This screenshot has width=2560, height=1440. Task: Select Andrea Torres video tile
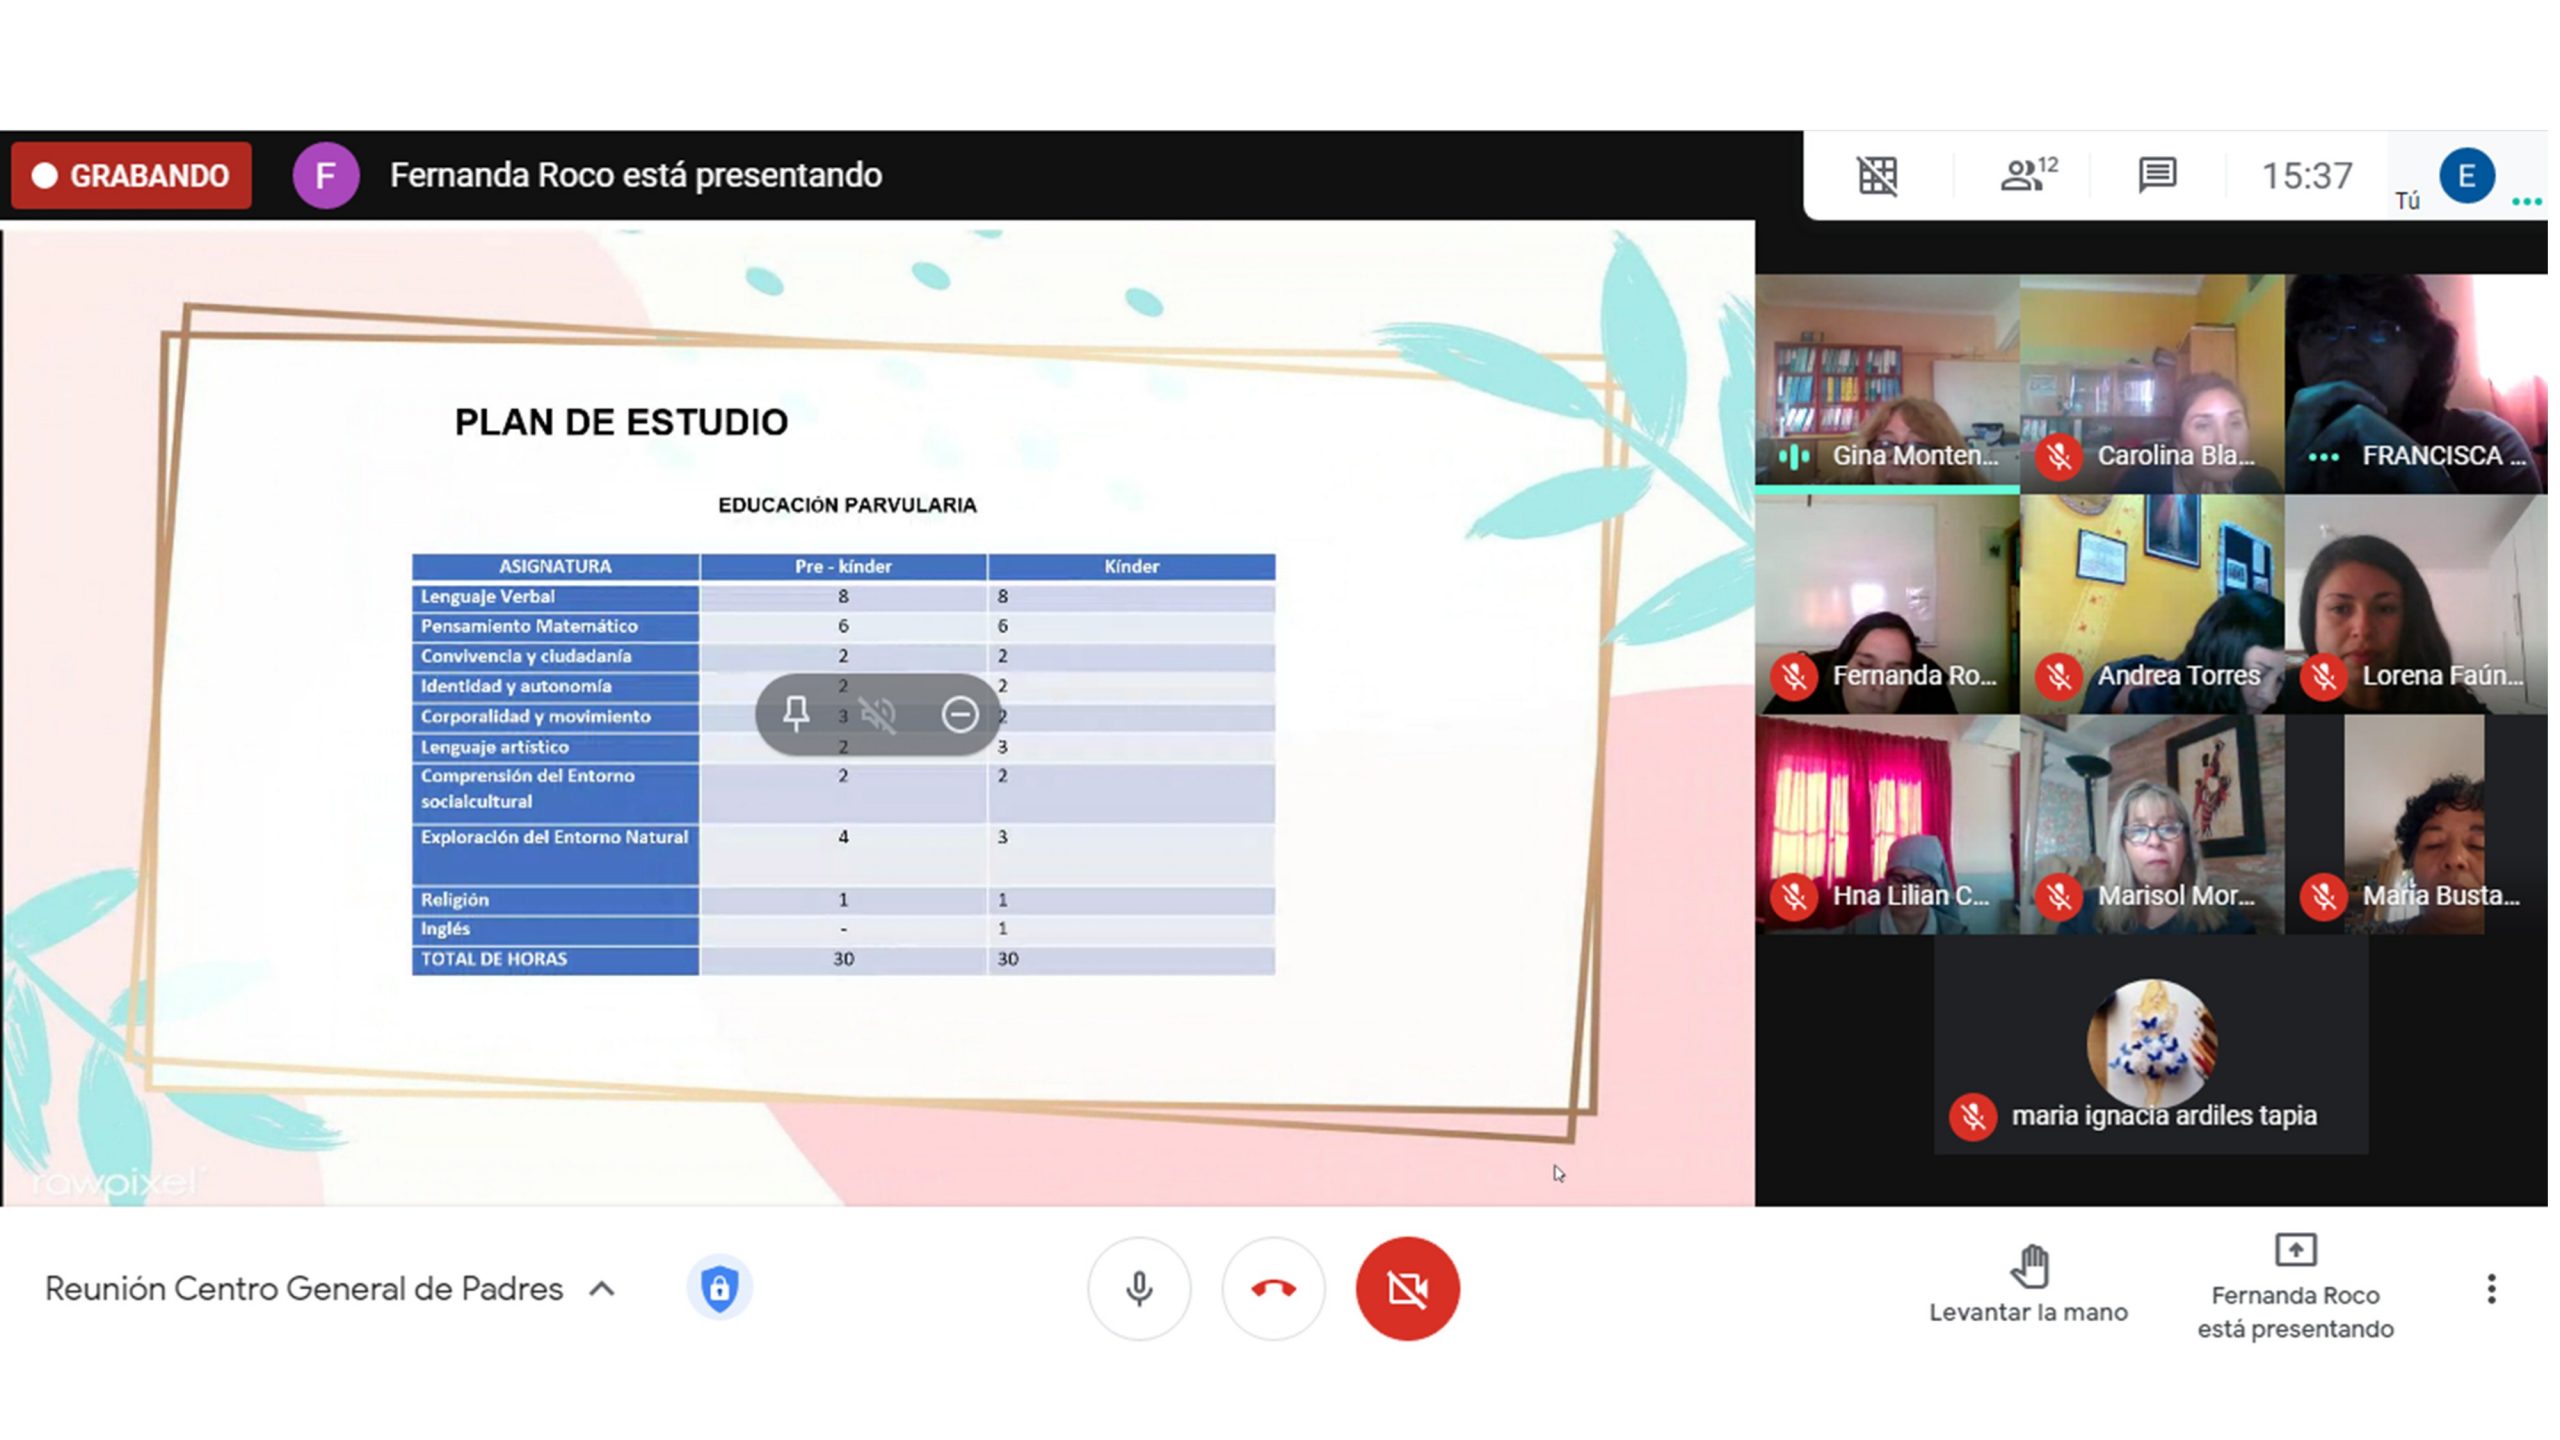tap(2151, 603)
